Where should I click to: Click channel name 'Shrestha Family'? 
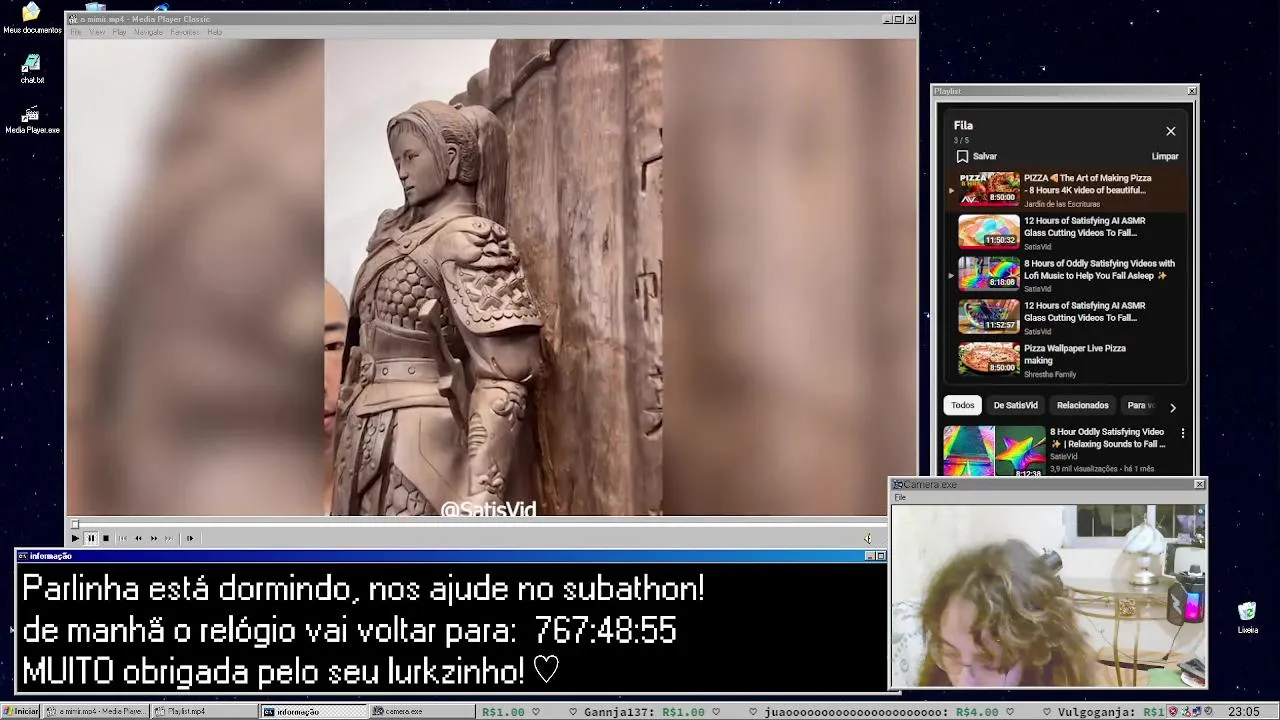[x=1050, y=374]
